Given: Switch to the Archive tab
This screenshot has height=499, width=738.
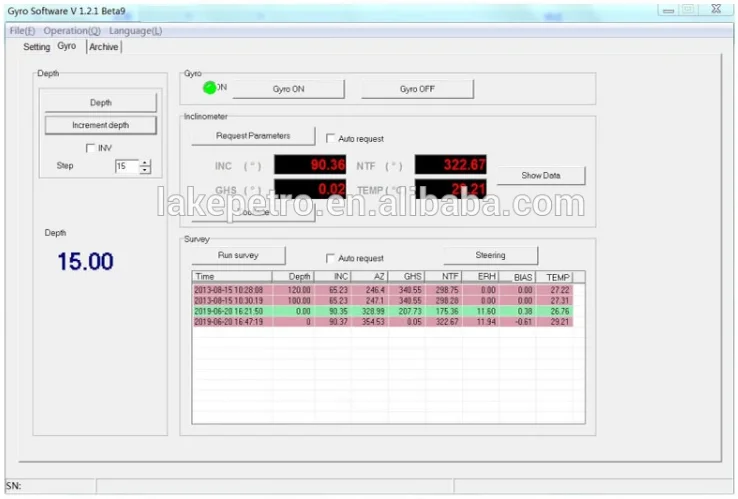Looking at the screenshot, I should pos(104,47).
